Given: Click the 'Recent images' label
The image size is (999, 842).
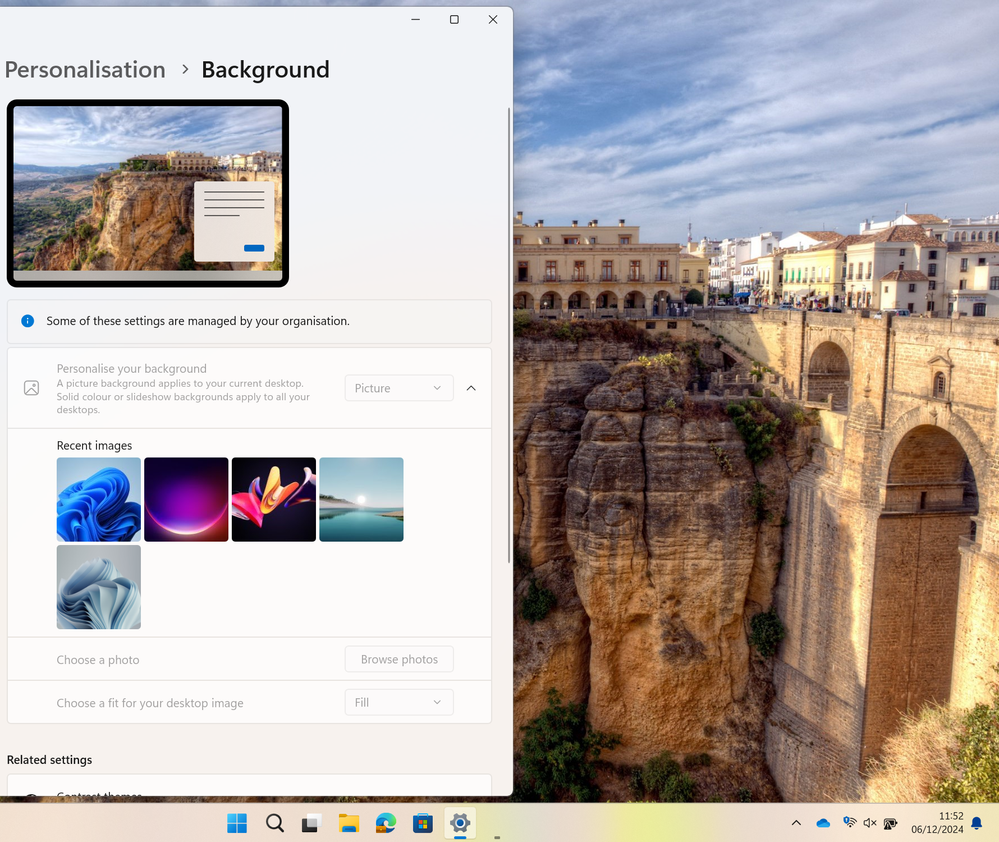Looking at the screenshot, I should point(94,445).
